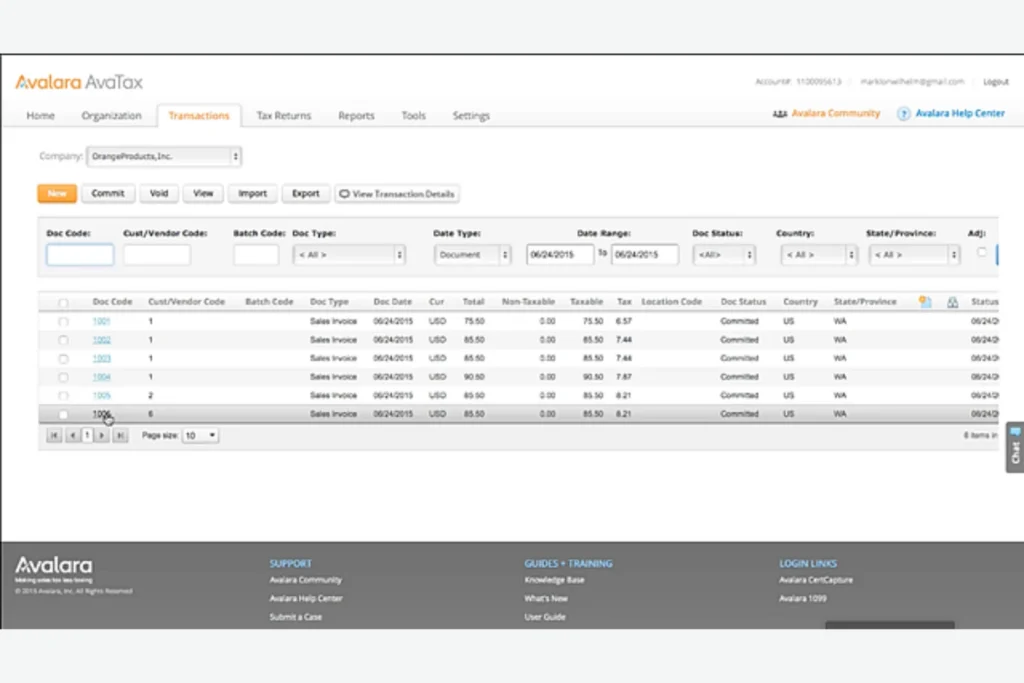
Task: Open the Reports tab
Action: point(356,116)
